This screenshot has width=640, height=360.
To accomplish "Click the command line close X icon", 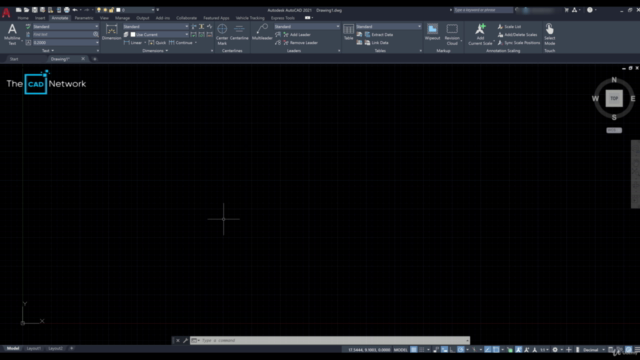I will click(178, 340).
